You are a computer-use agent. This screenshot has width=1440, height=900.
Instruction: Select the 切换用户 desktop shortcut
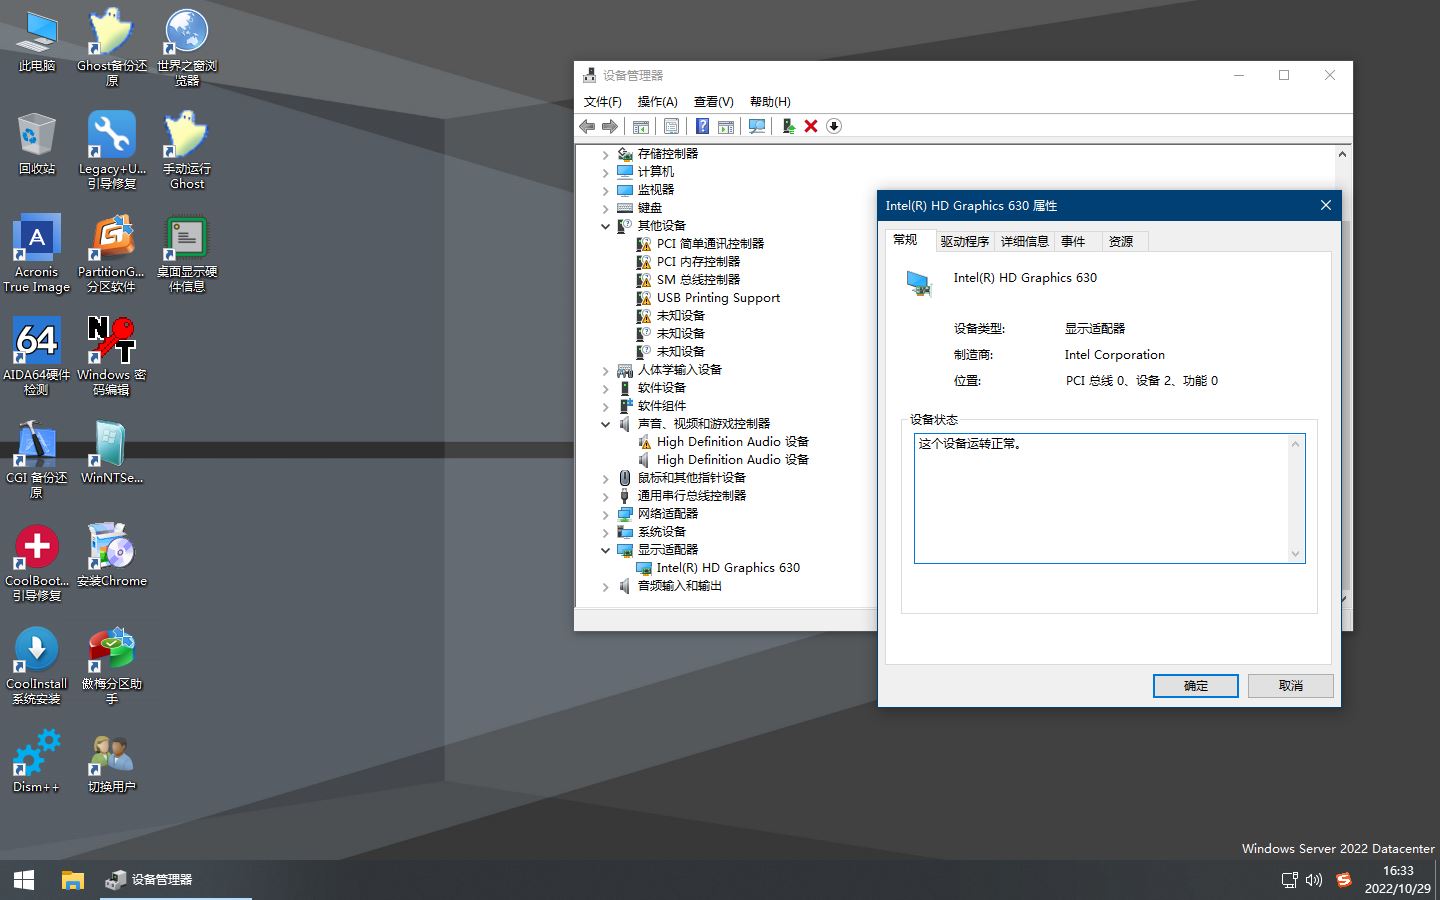pyautogui.click(x=111, y=762)
